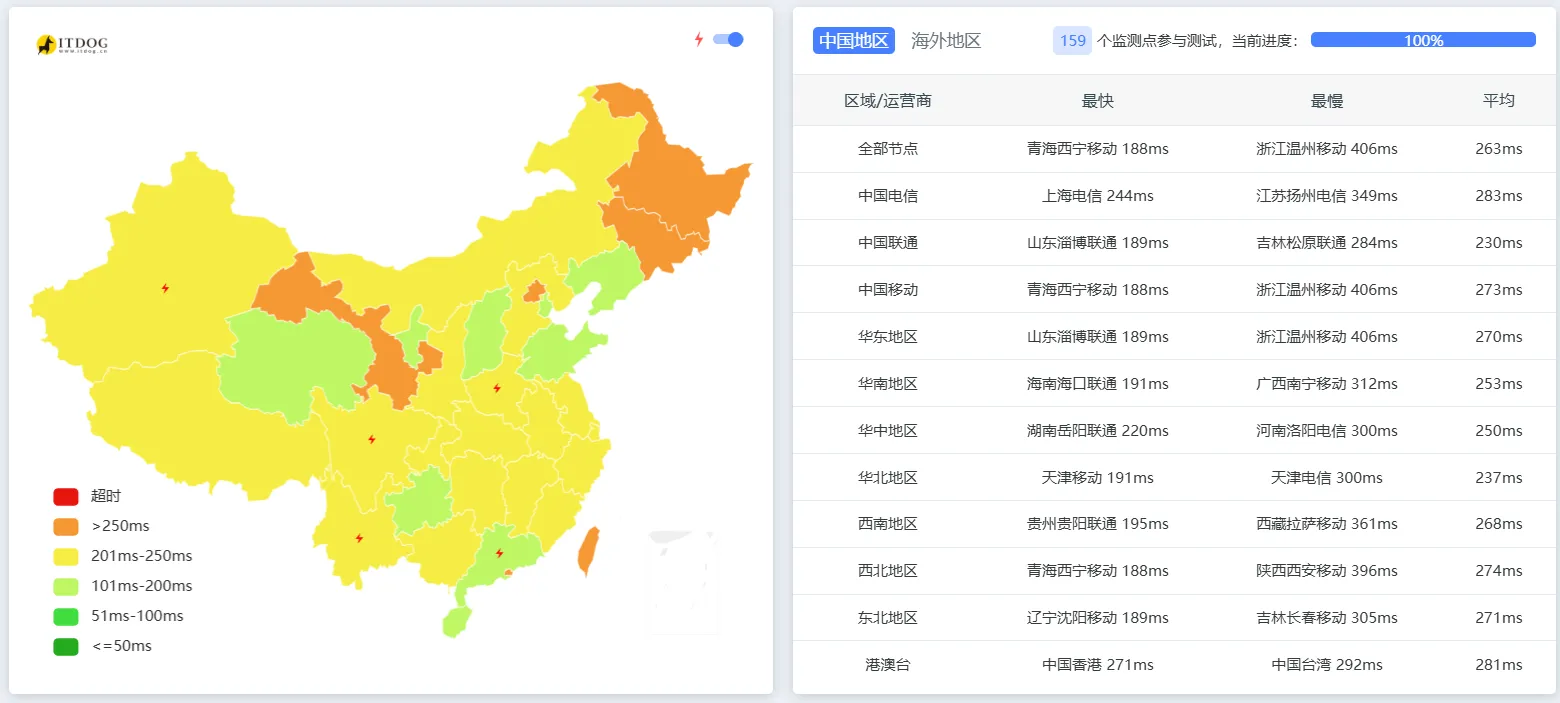Toggle the blue switch above the map
The height and width of the screenshot is (703, 1560).
pyautogui.click(x=729, y=39)
